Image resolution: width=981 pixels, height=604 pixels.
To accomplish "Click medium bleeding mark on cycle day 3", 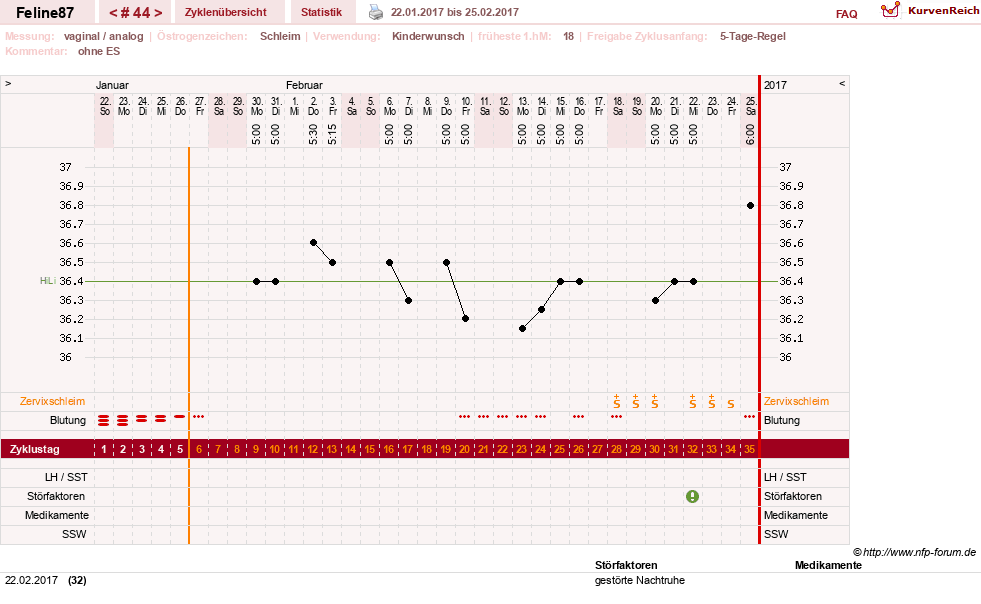I will (x=141, y=418).
